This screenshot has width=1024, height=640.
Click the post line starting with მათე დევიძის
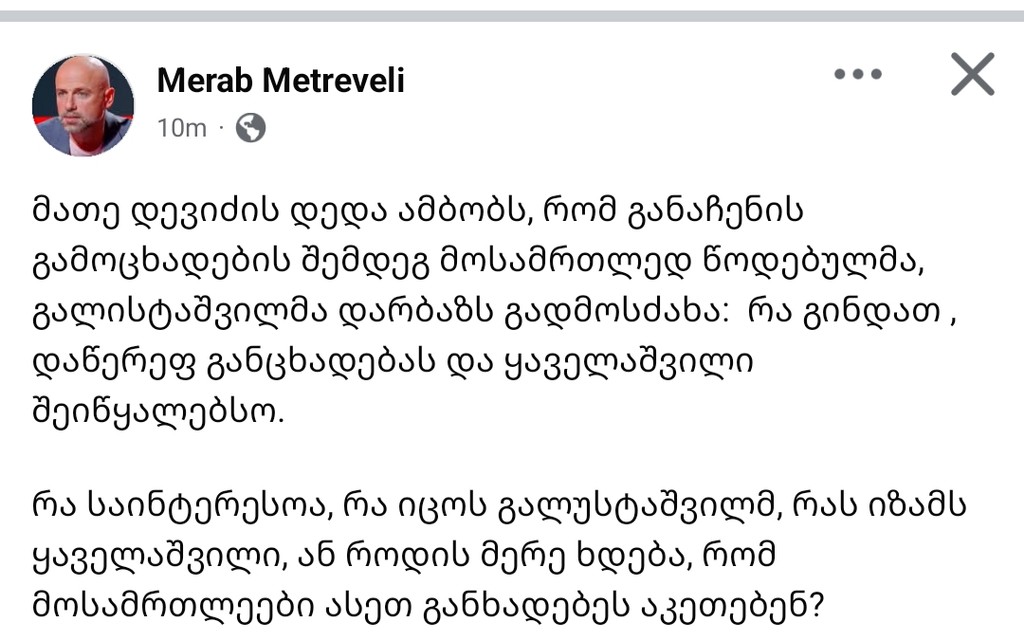click(x=418, y=211)
